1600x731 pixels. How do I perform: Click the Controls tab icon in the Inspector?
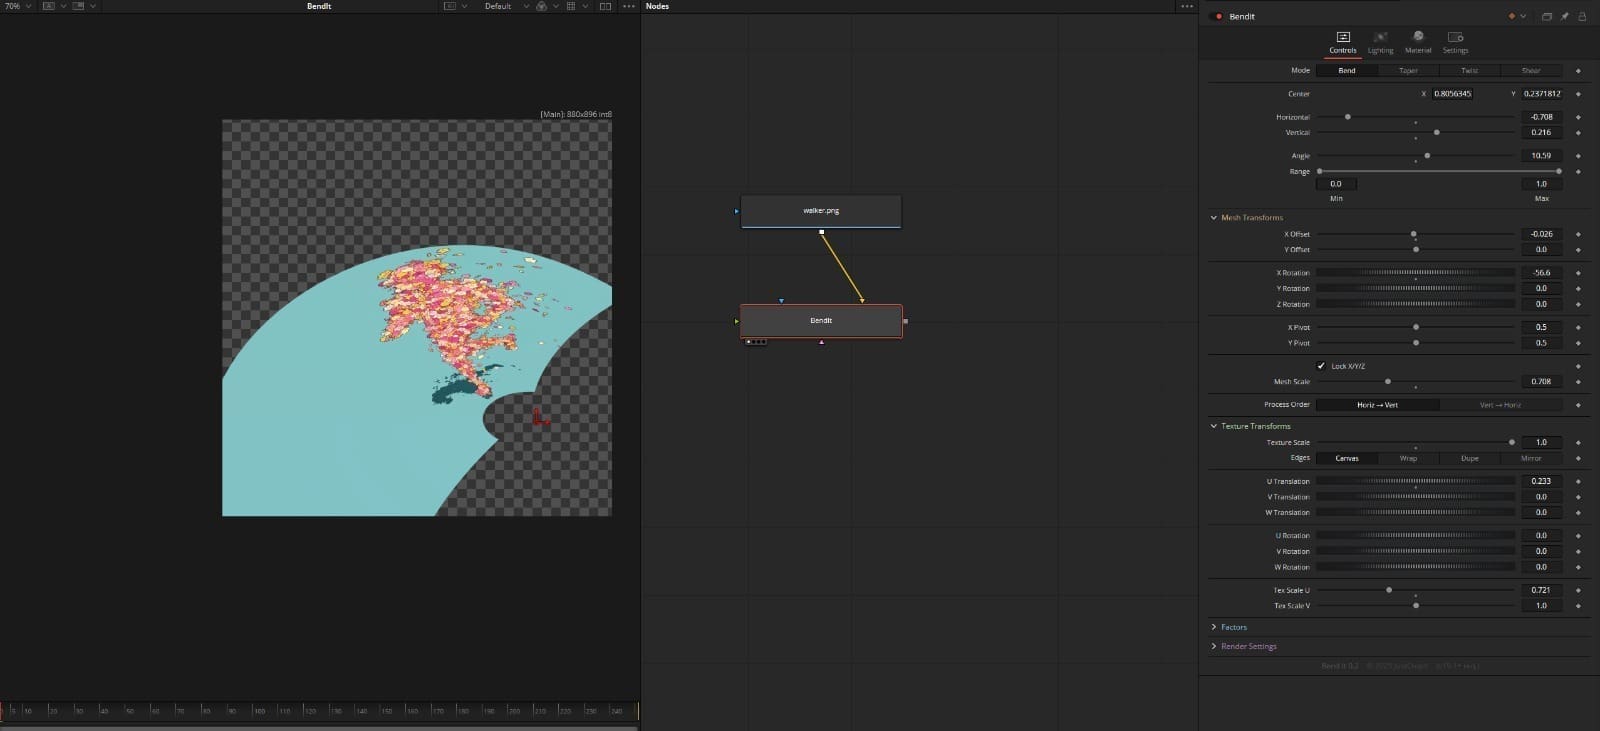click(x=1343, y=37)
